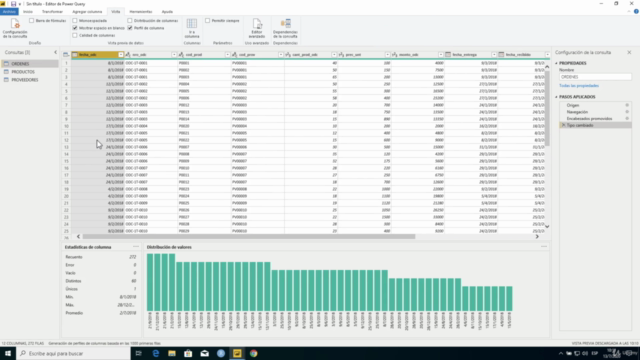
Task: Open Edge browser from the taskbar
Action: [x=156, y=353]
